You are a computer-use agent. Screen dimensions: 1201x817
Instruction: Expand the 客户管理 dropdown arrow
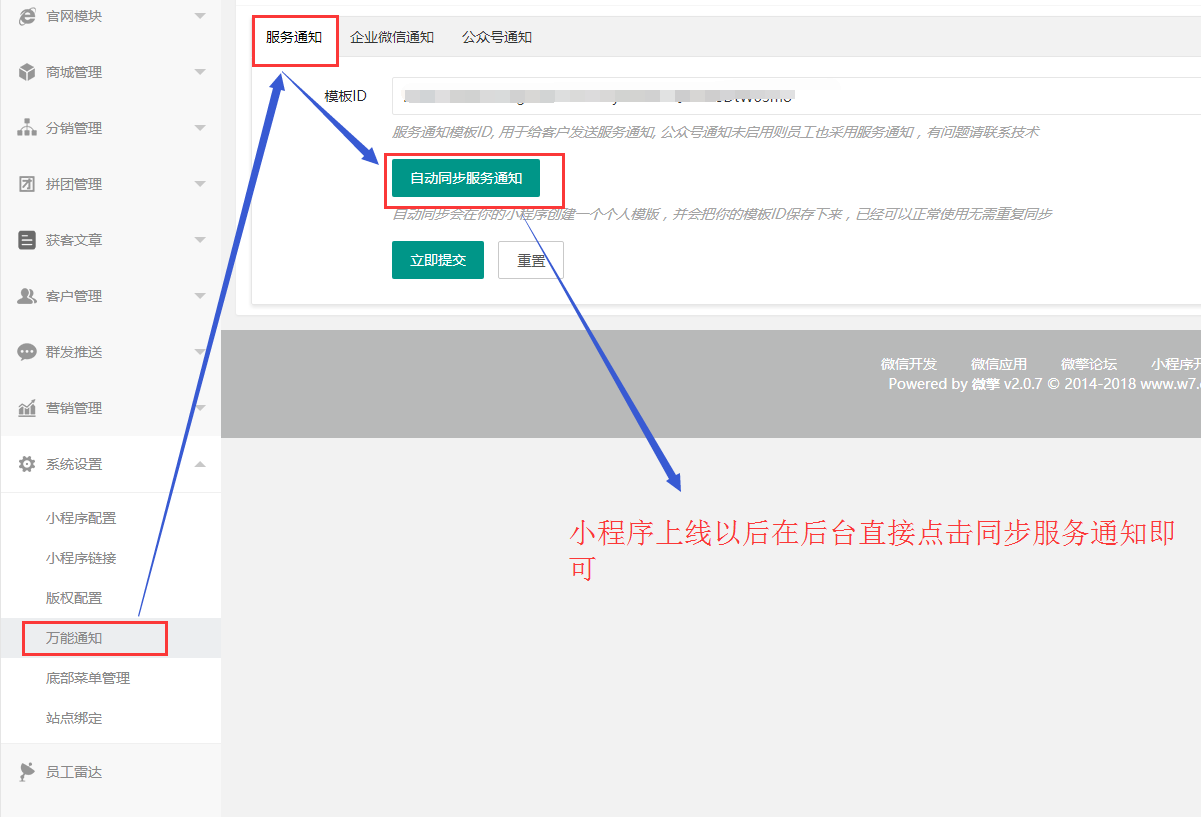point(200,296)
